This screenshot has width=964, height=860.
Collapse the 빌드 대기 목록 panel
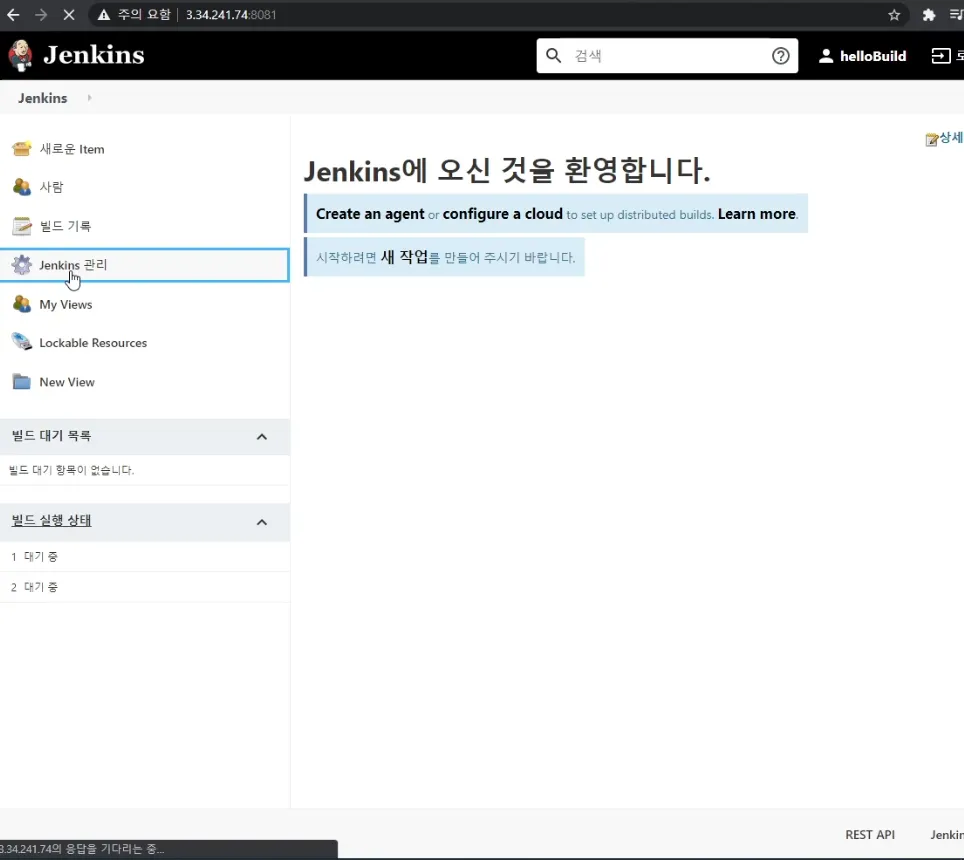[262, 437]
